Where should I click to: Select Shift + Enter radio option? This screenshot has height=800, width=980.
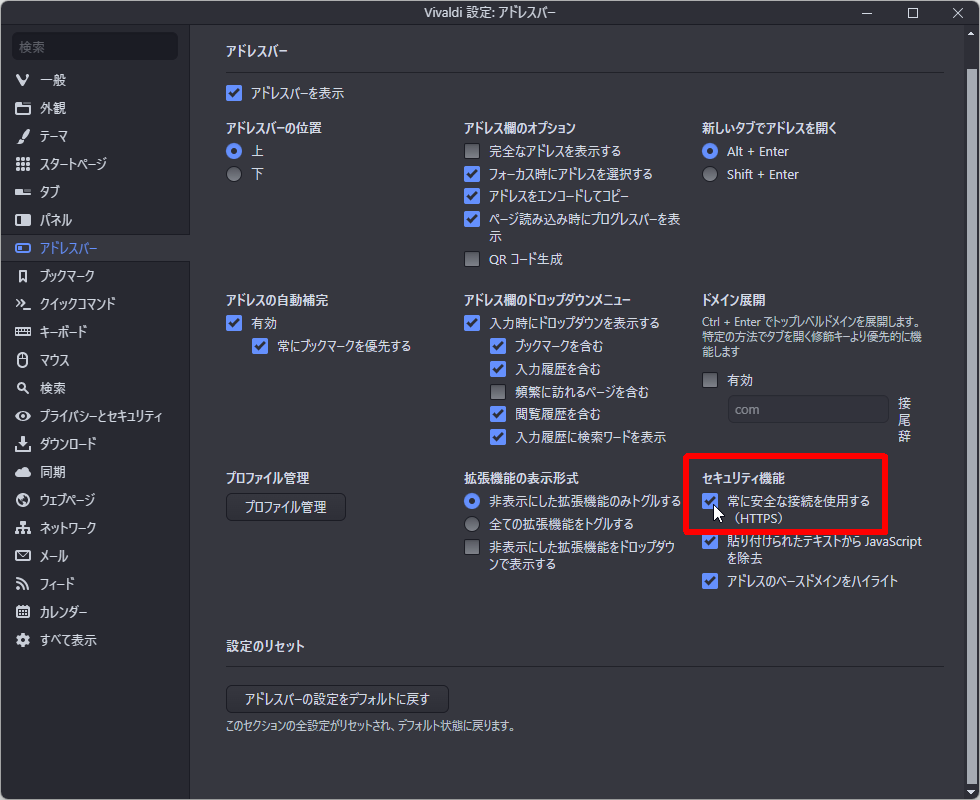(709, 173)
